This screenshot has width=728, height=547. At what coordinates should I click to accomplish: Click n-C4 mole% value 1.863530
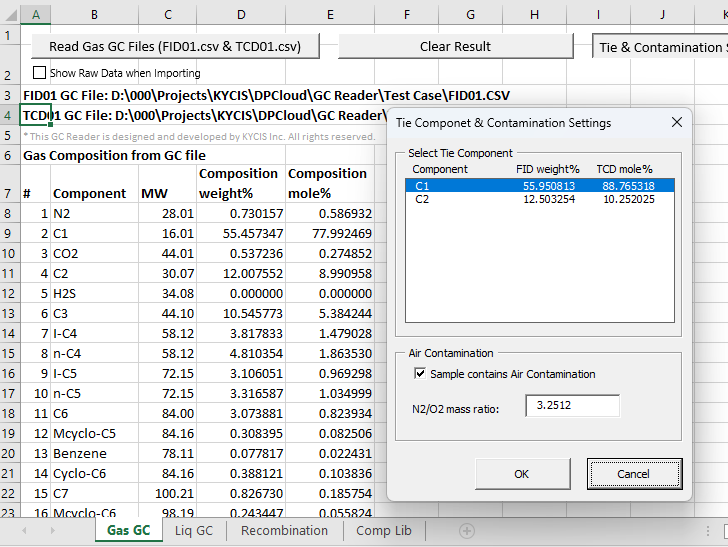click(x=330, y=353)
